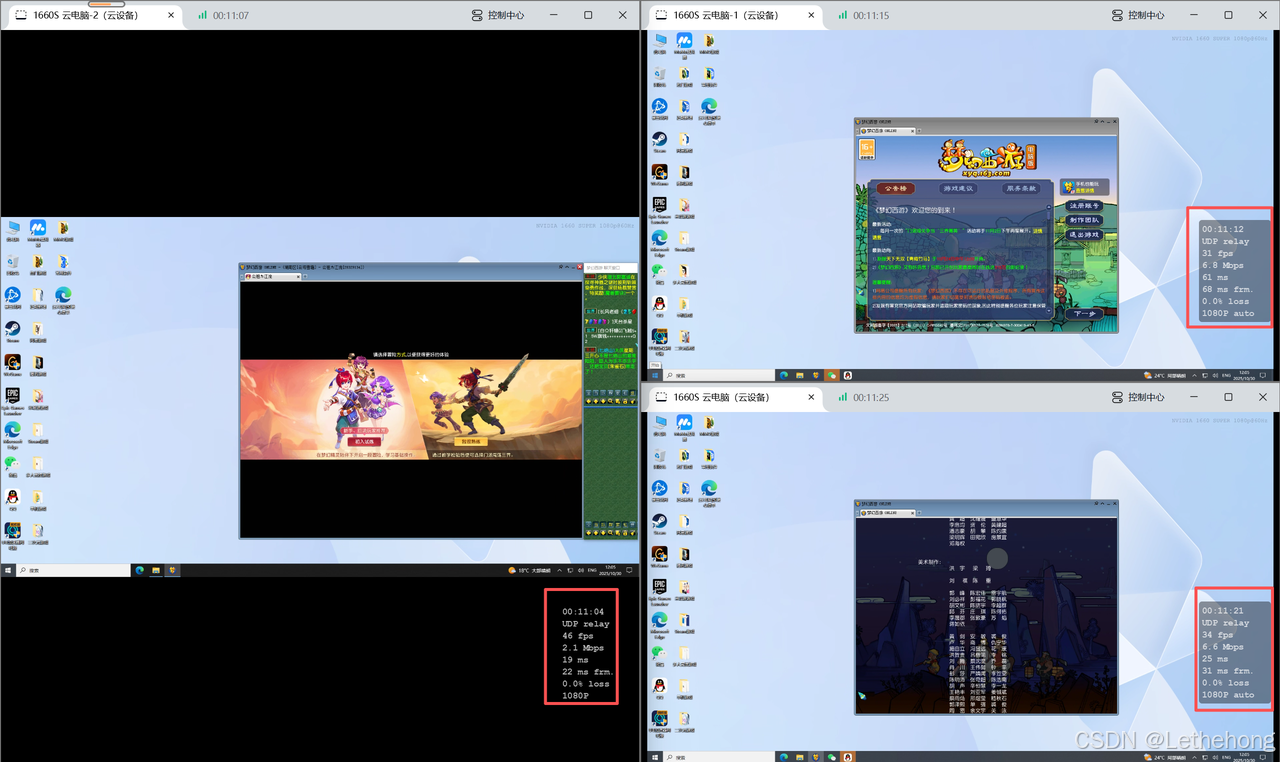Click WeChat icon in 云电脑-1 taskbar
The width and height of the screenshot is (1280, 762).
tap(831, 375)
